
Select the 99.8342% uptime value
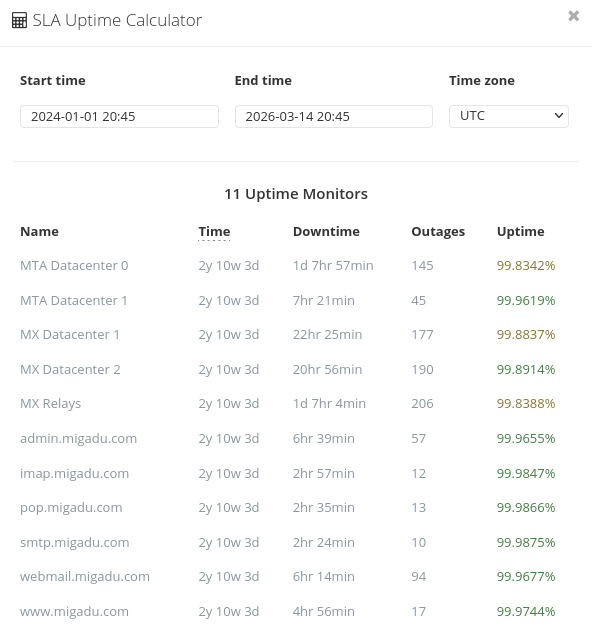coord(526,266)
